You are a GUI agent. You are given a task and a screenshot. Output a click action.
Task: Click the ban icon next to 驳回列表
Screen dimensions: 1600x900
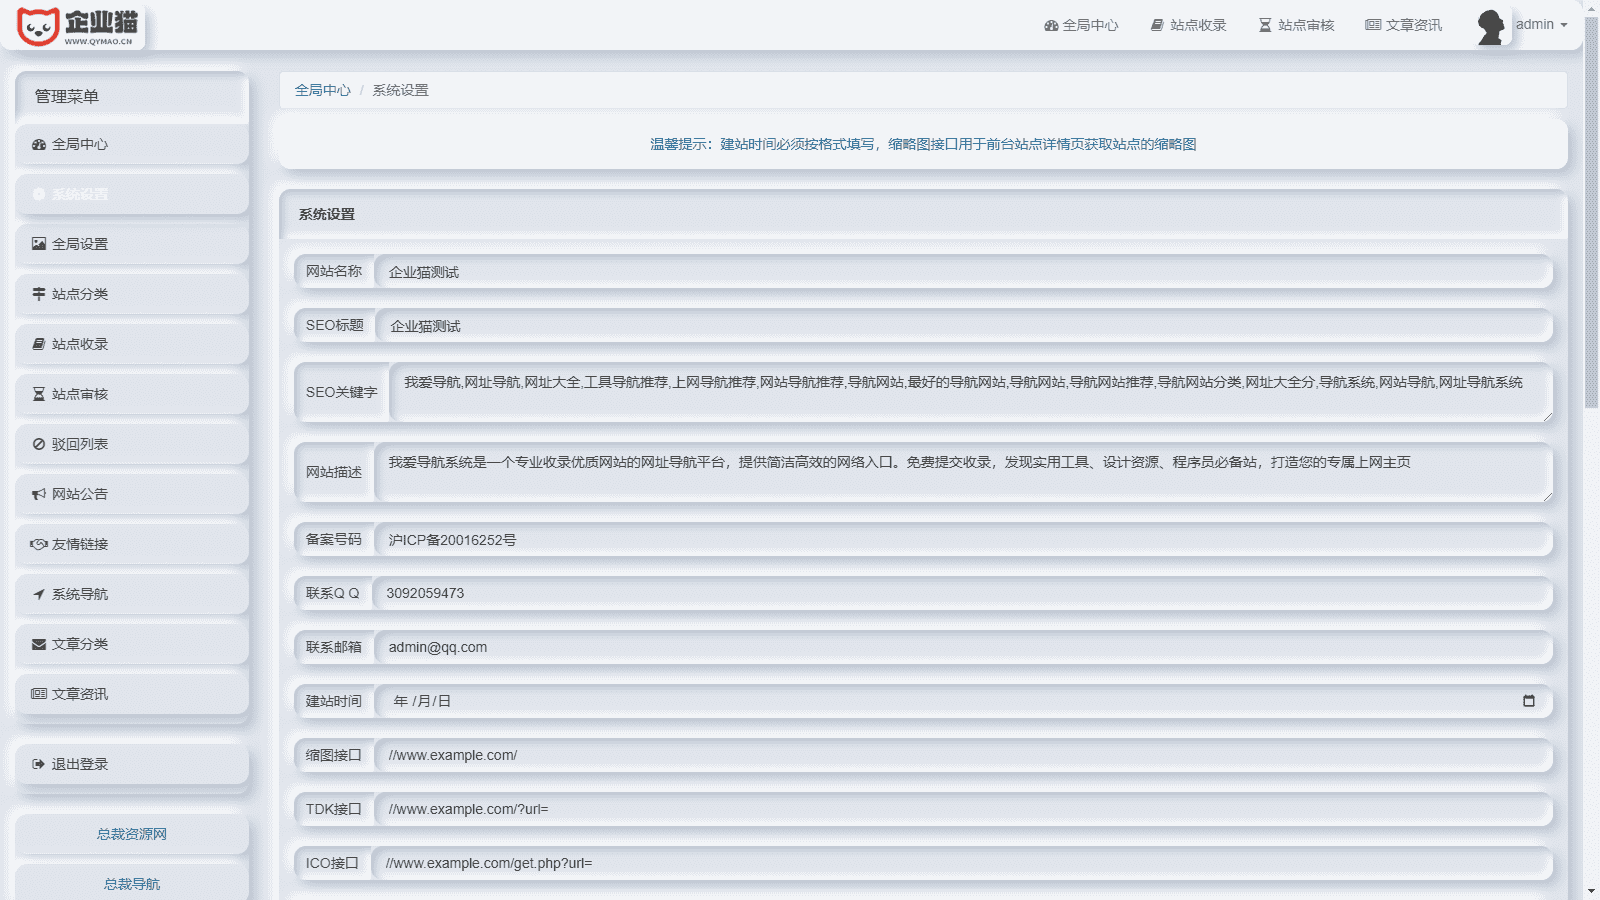39,444
